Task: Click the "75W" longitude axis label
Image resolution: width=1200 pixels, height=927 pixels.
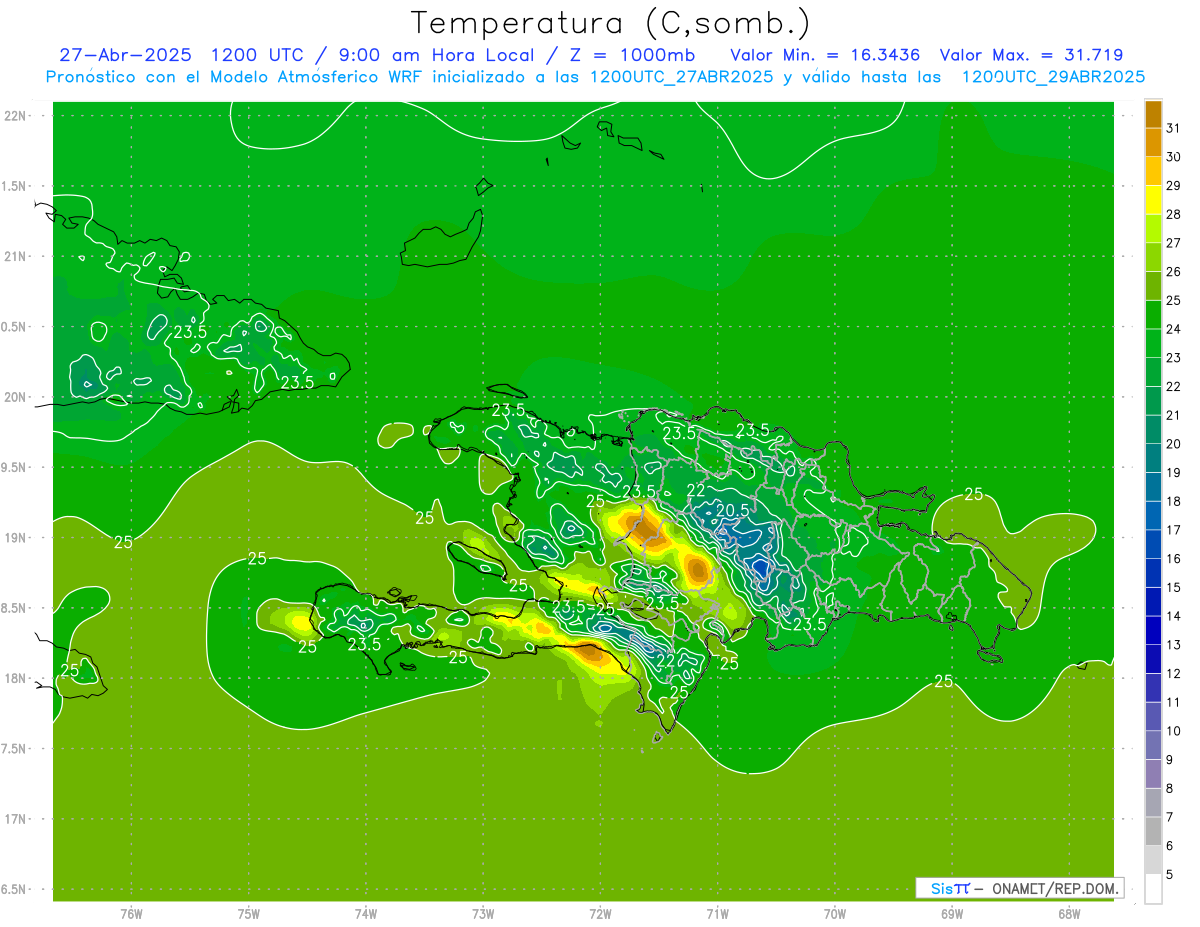Action: tap(249, 913)
